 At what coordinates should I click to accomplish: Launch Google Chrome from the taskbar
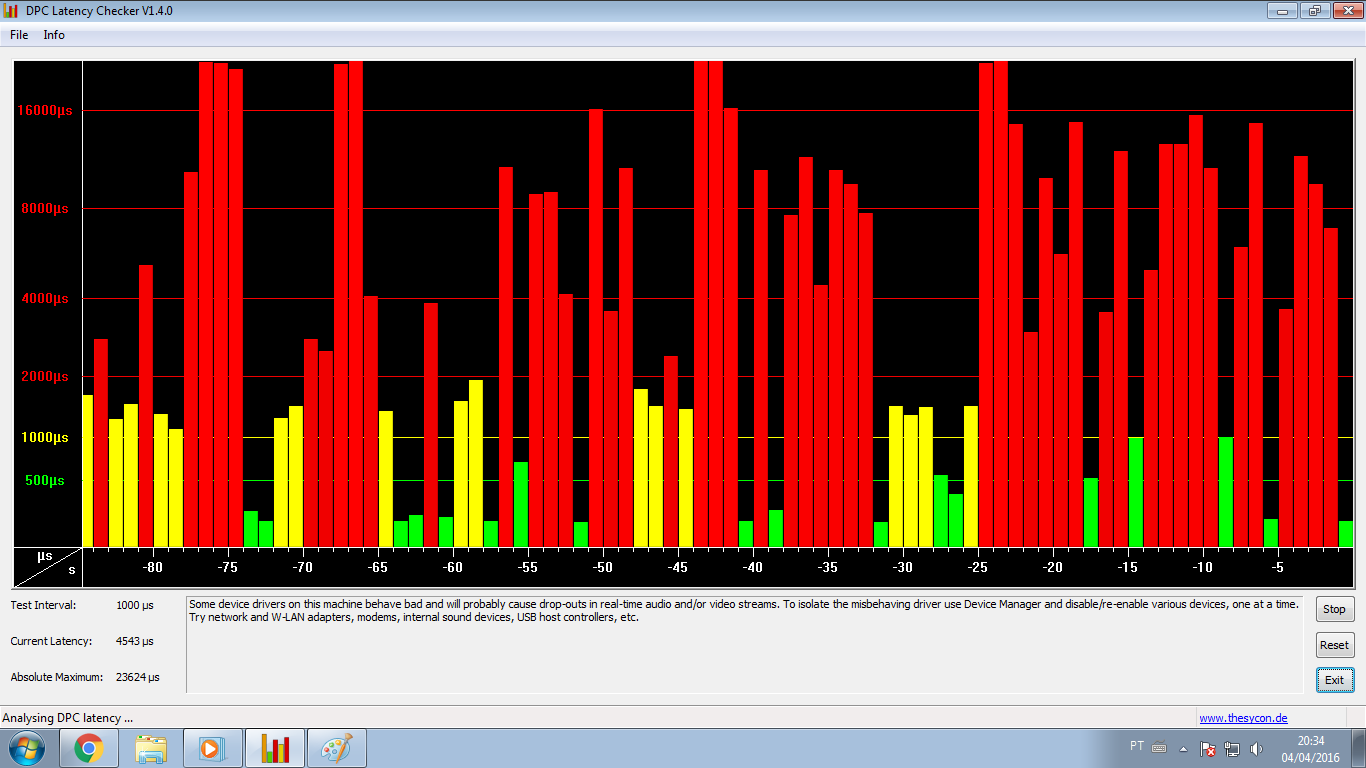coord(89,748)
